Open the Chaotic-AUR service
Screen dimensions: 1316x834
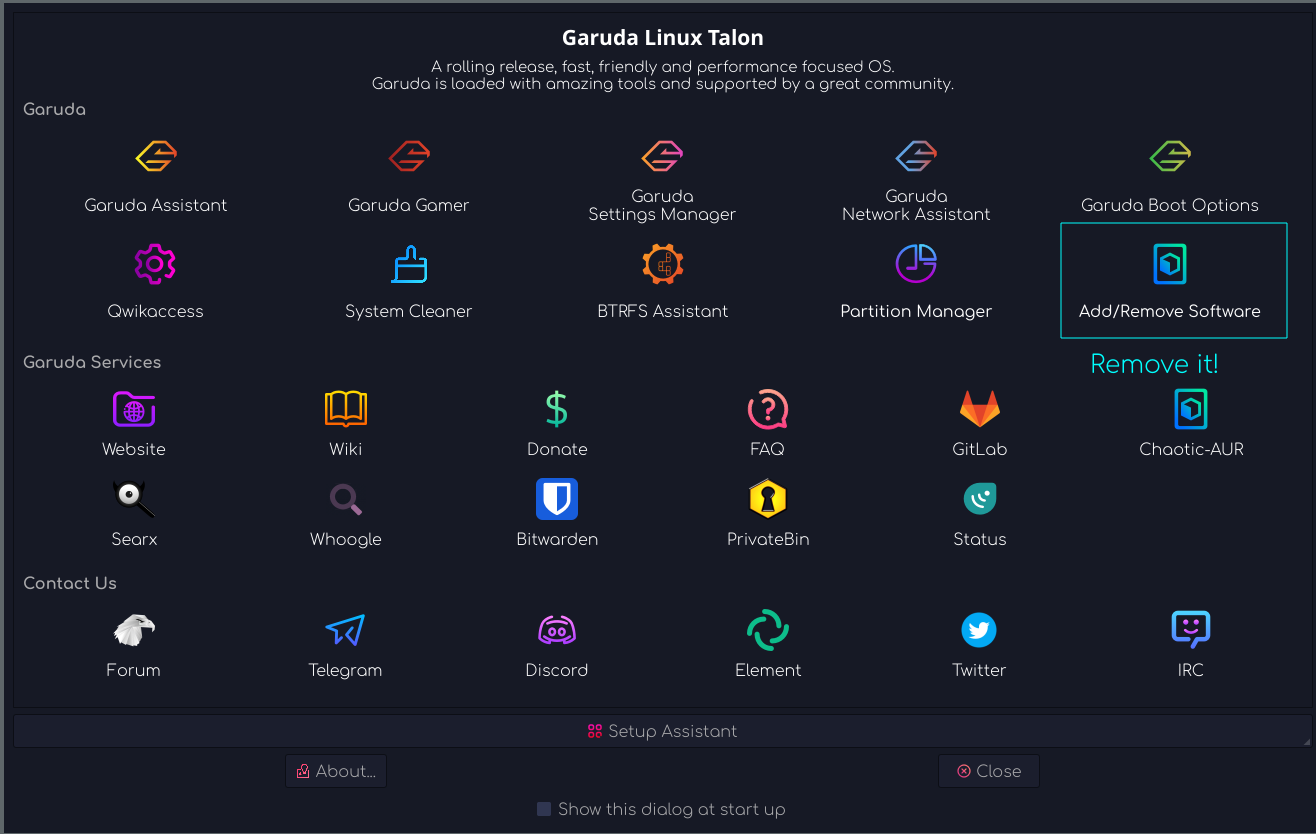[1190, 409]
